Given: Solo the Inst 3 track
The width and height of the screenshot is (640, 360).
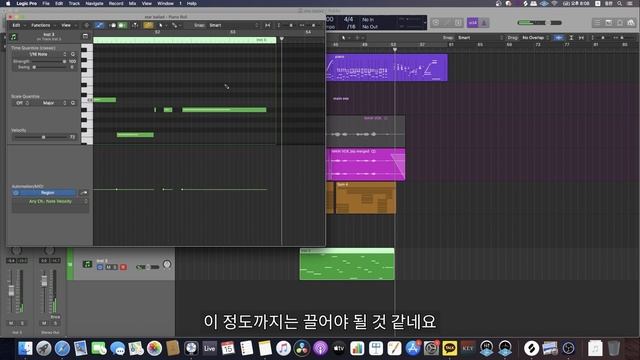Looking at the screenshot, I should (115, 267).
